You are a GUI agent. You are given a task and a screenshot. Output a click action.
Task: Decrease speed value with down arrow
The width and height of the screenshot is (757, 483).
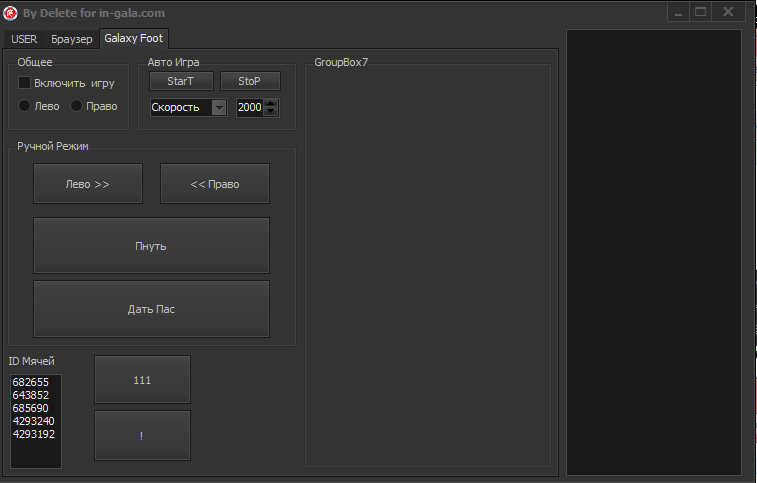click(271, 112)
